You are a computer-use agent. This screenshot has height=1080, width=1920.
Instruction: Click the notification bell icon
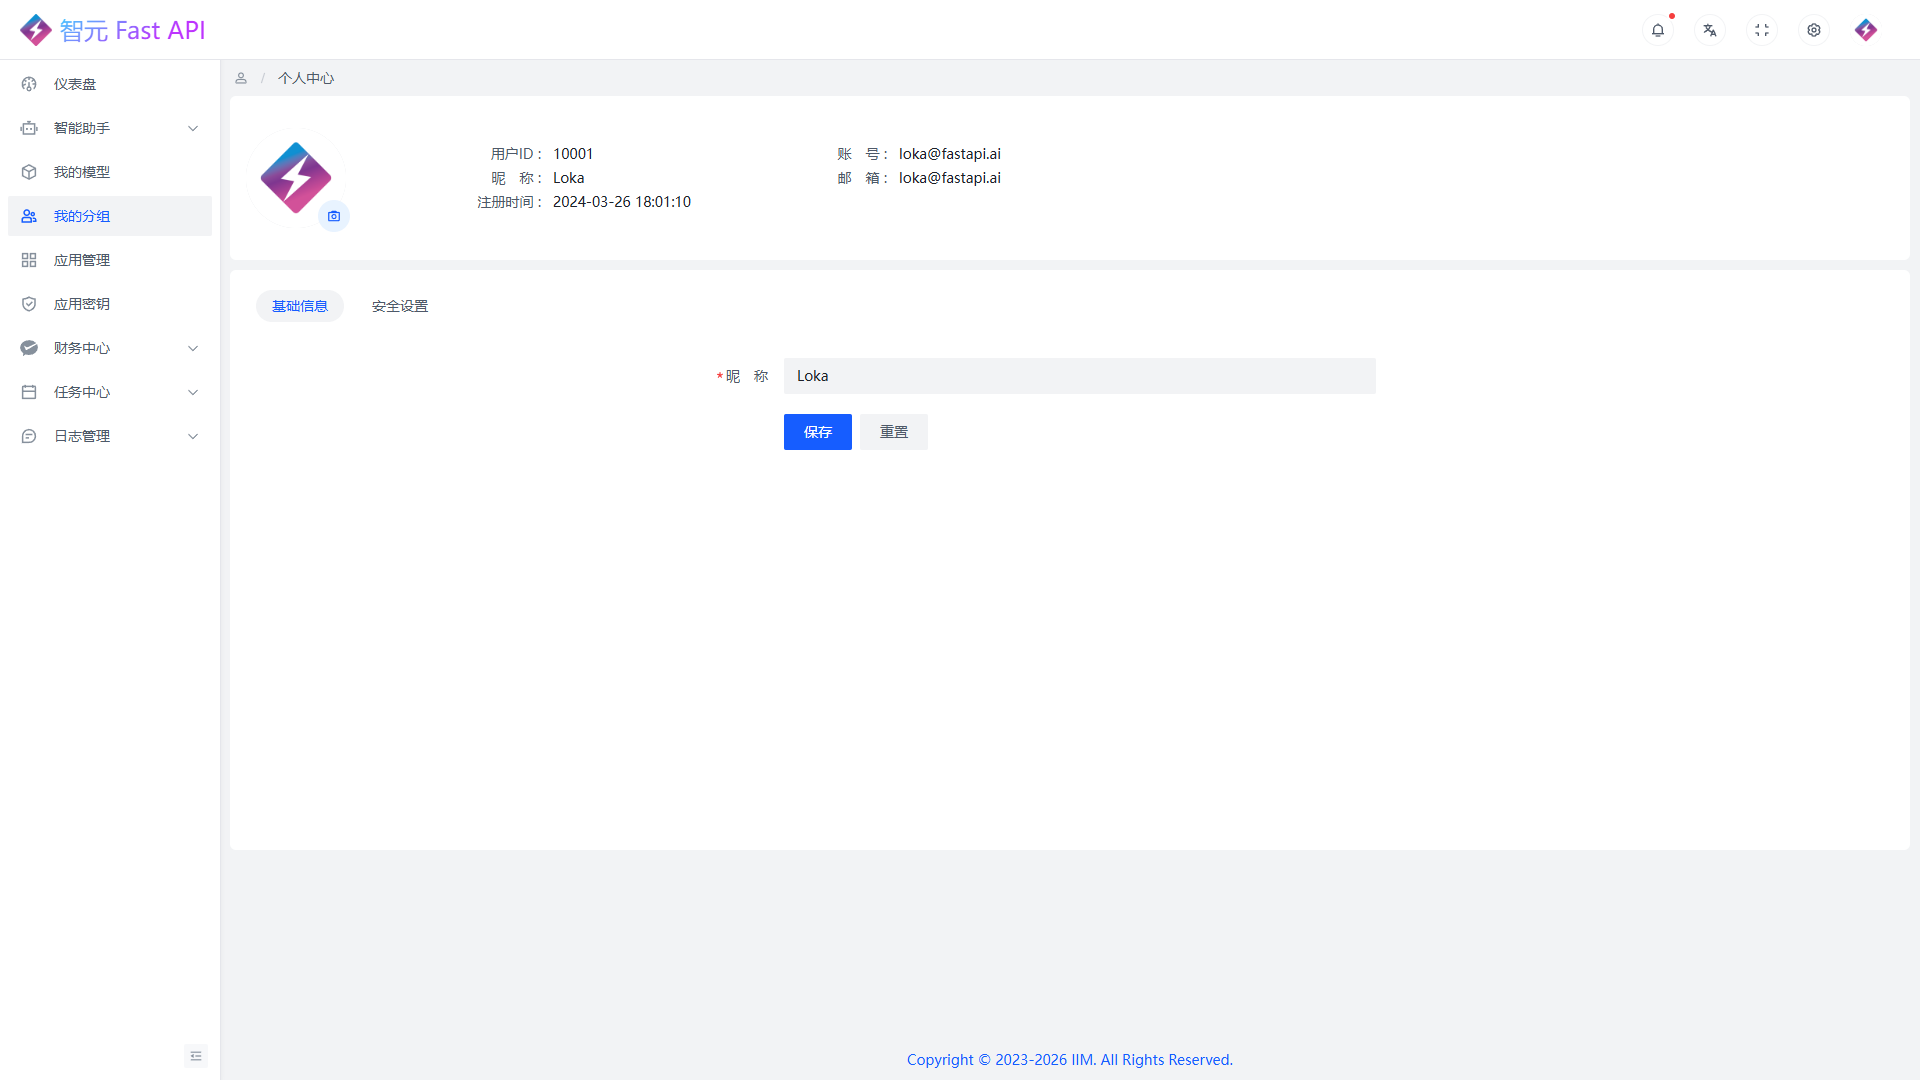click(x=1658, y=30)
